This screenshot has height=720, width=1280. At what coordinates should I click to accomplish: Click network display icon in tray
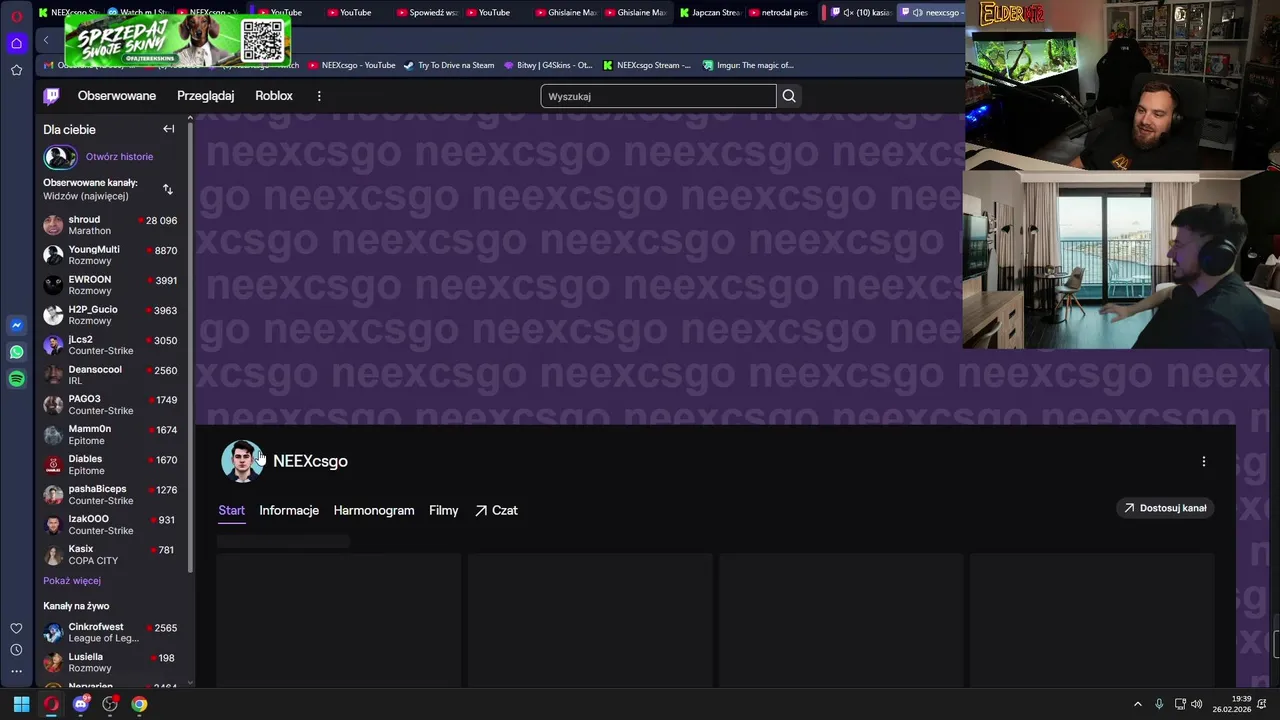(x=1180, y=704)
